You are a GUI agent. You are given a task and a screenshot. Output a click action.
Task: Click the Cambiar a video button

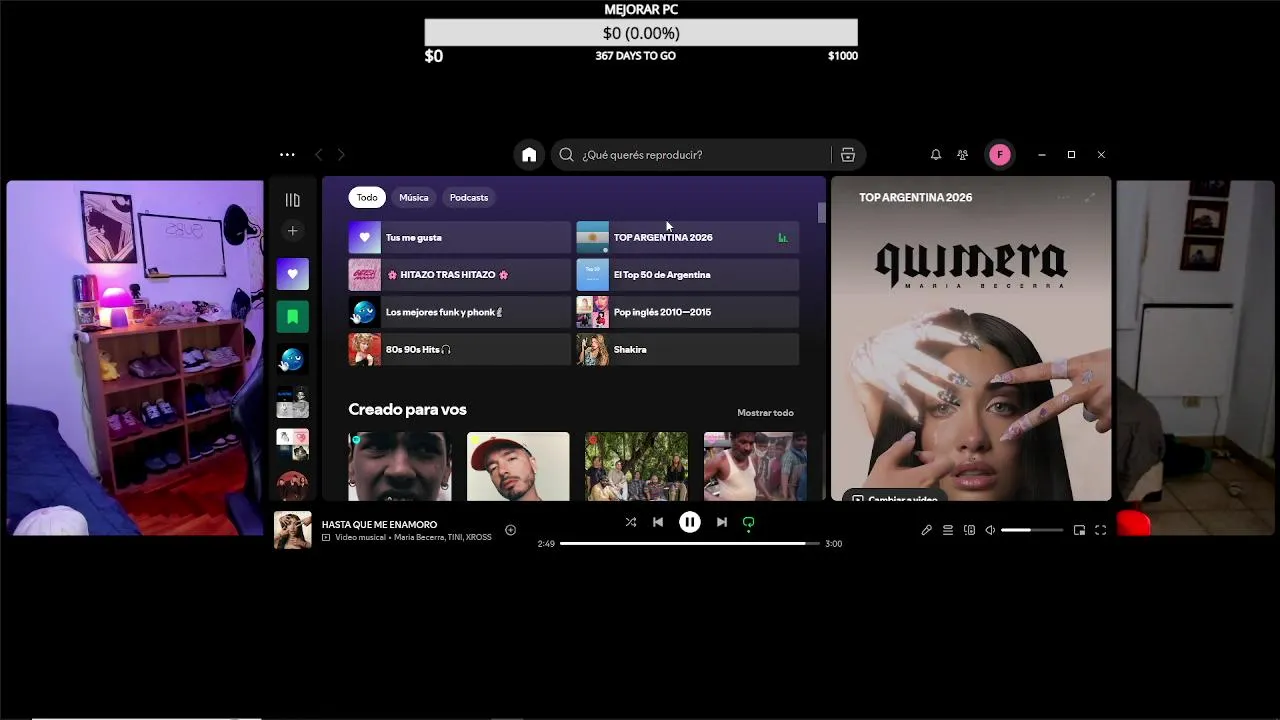pos(894,496)
